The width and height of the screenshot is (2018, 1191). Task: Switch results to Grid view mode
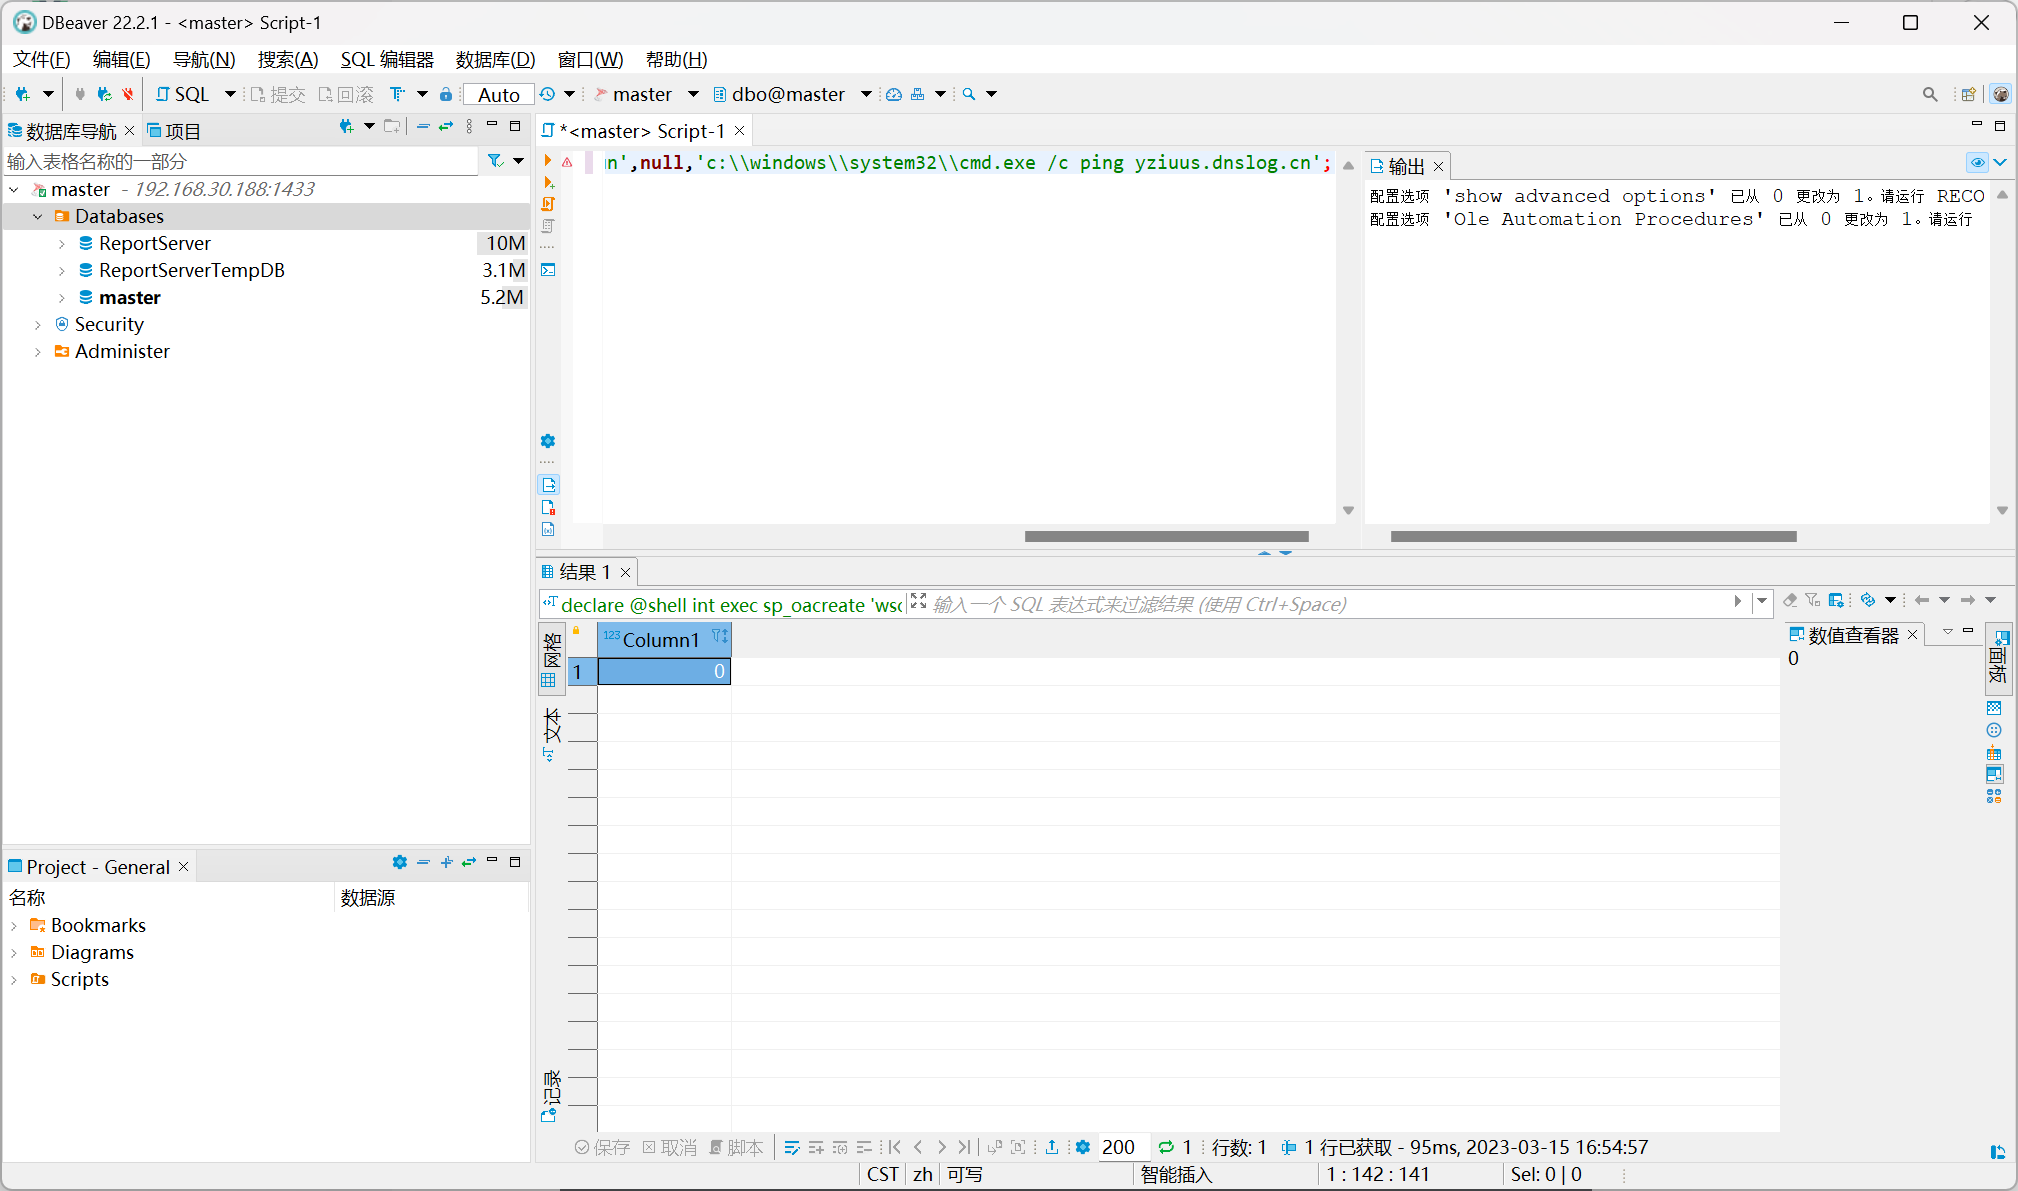[551, 658]
